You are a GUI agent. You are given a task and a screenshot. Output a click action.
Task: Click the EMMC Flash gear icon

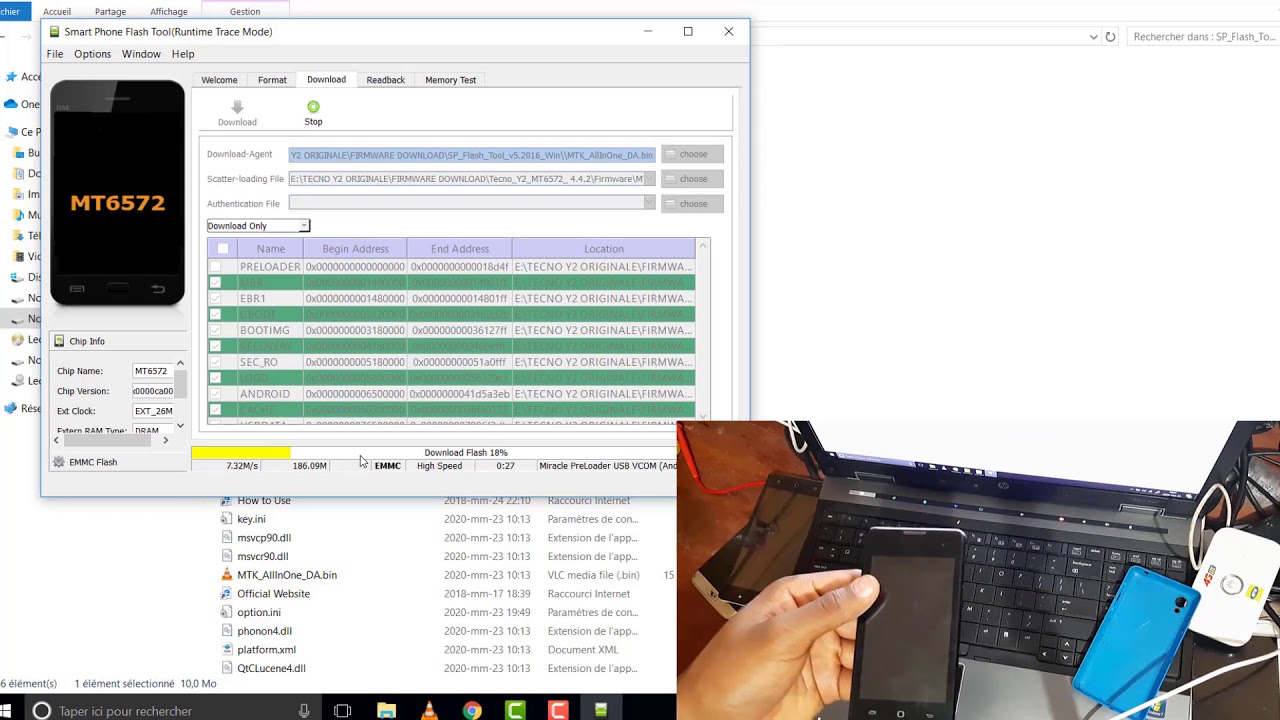click(59, 462)
